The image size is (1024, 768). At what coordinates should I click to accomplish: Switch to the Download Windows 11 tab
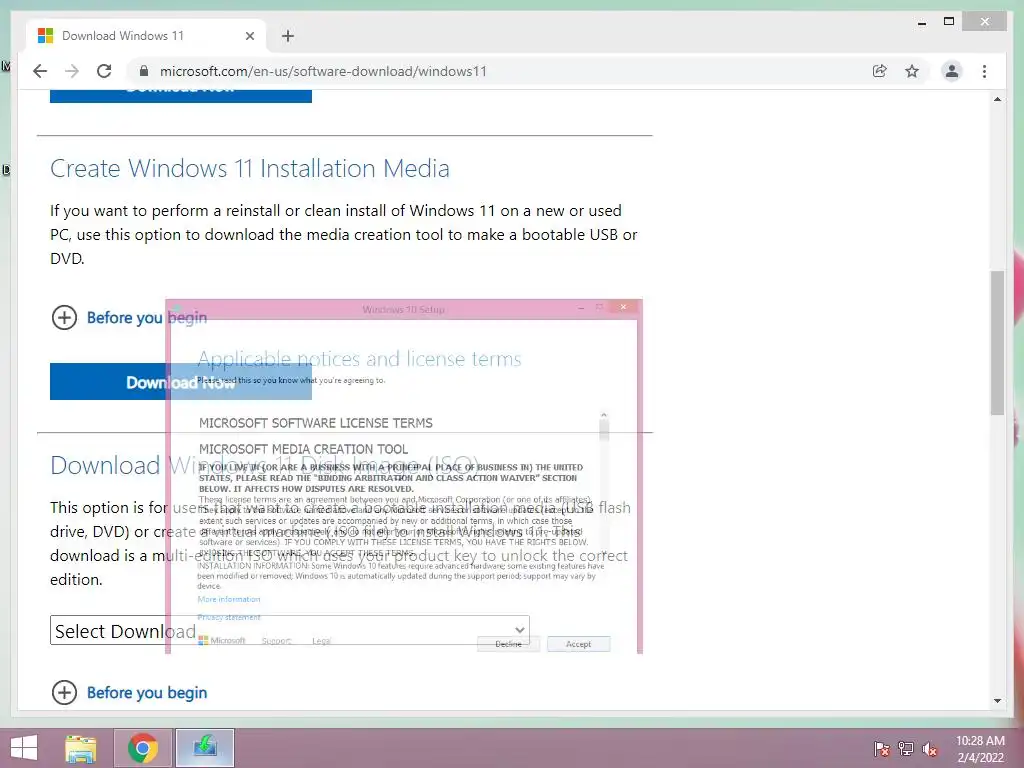coord(146,36)
